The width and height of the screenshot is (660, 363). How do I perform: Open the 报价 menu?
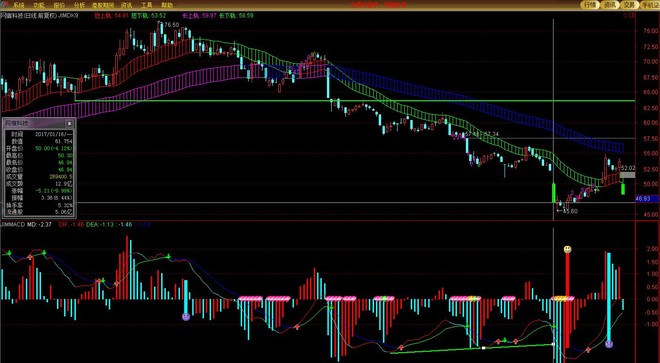[x=59, y=5]
